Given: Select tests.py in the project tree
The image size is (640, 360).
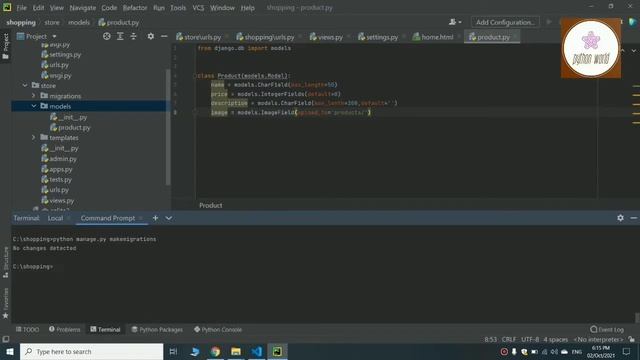Looking at the screenshot, I should pyautogui.click(x=56, y=180).
